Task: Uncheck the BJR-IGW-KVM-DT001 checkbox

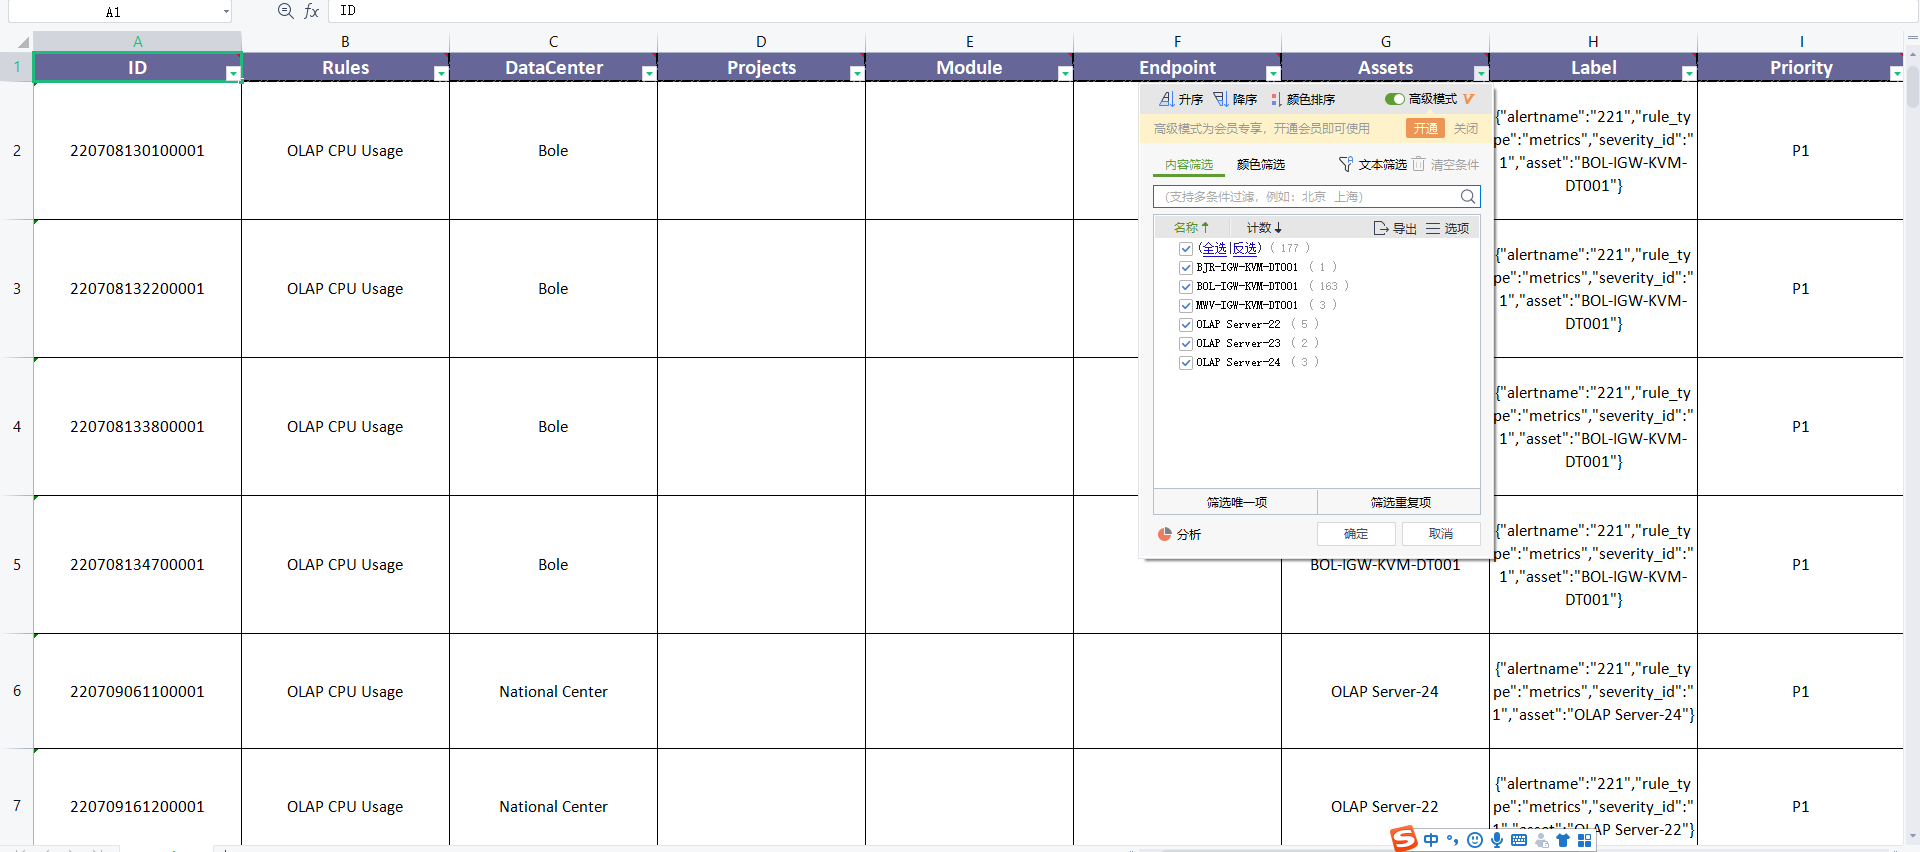Action: click(1186, 267)
